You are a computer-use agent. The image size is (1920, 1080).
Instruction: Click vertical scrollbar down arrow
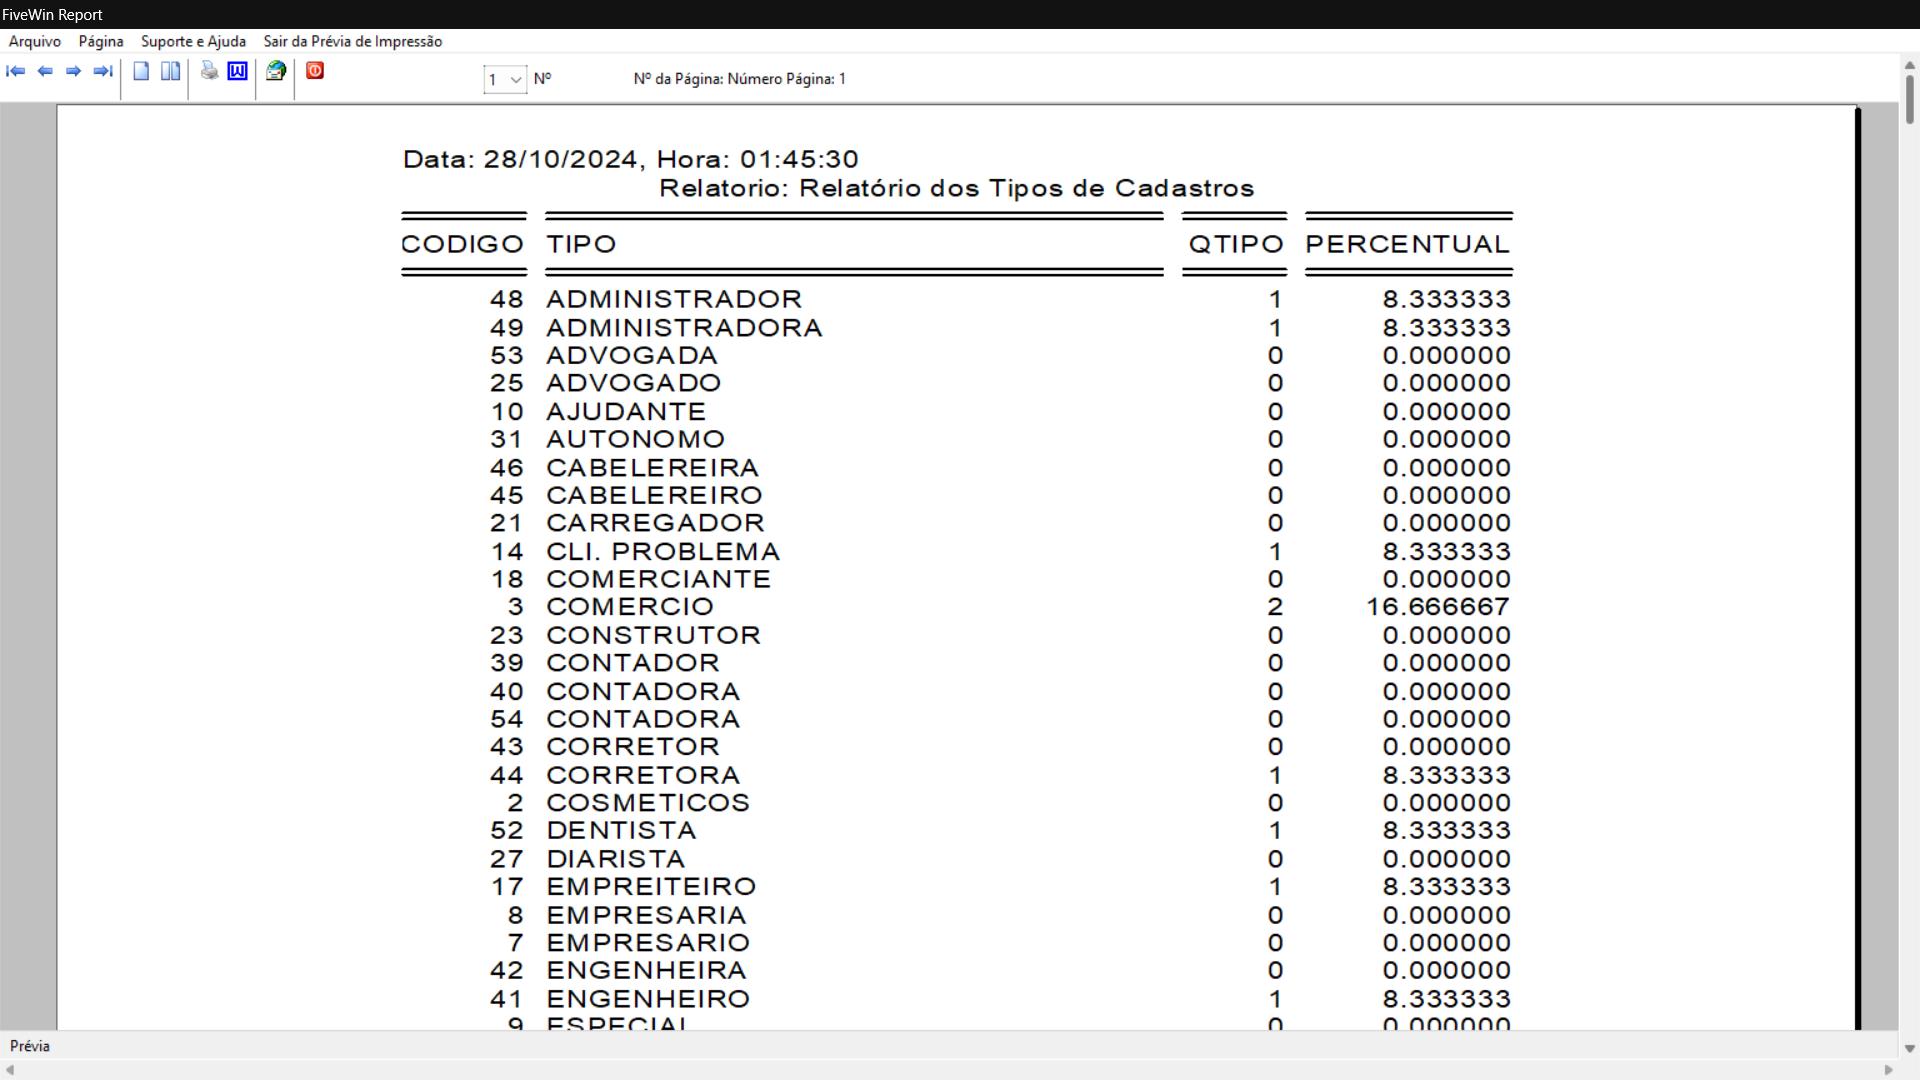pyautogui.click(x=1909, y=1049)
